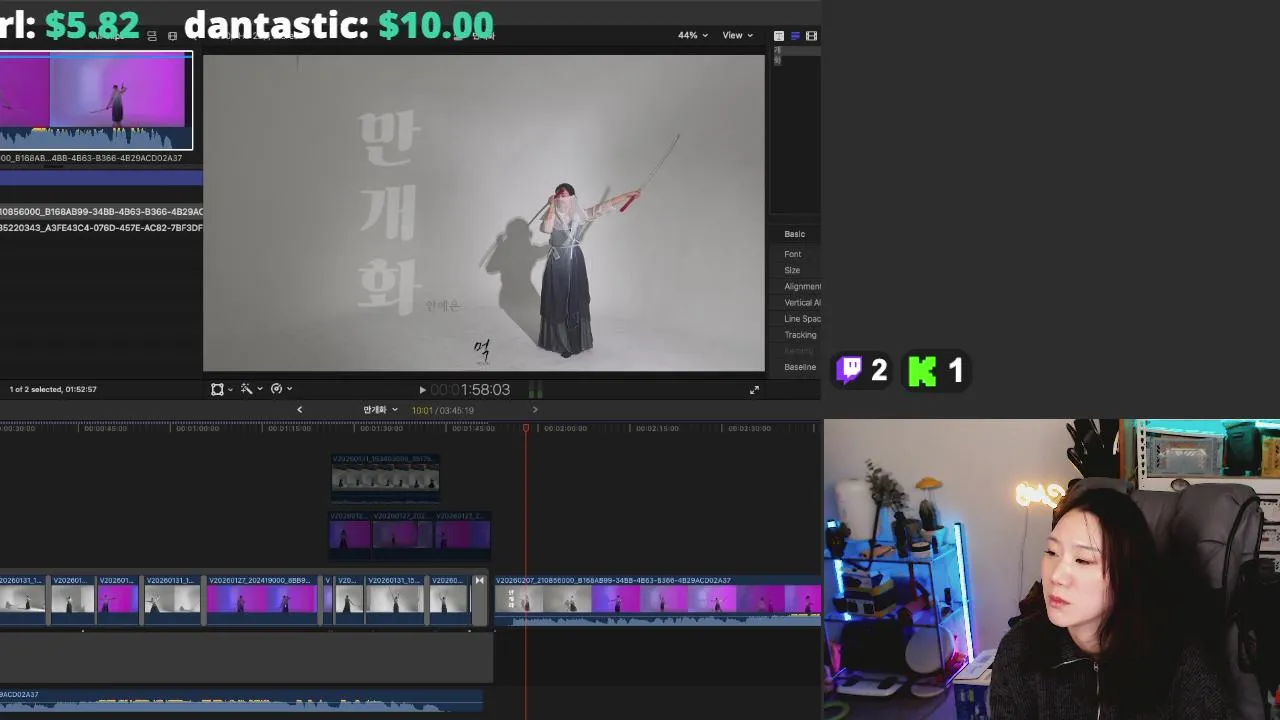Viewport: 1280px width, 720px height.
Task: Click the 00:02:00:00 mark on timeline ruler
Action: click(565, 428)
